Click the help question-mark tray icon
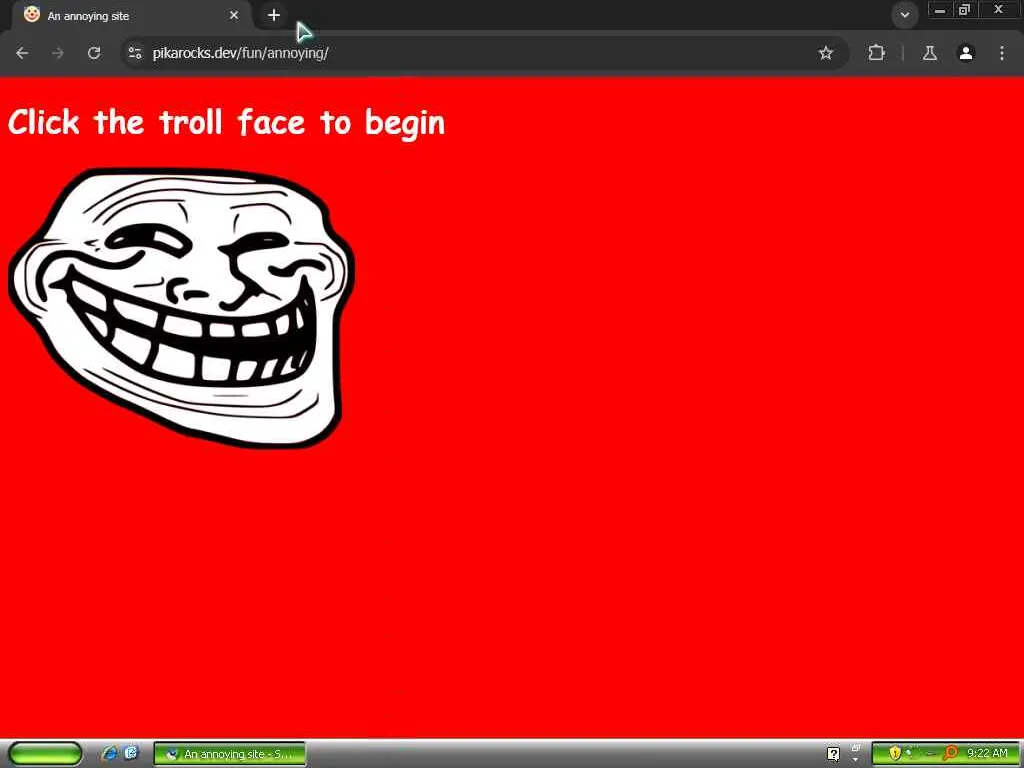 tap(833, 754)
